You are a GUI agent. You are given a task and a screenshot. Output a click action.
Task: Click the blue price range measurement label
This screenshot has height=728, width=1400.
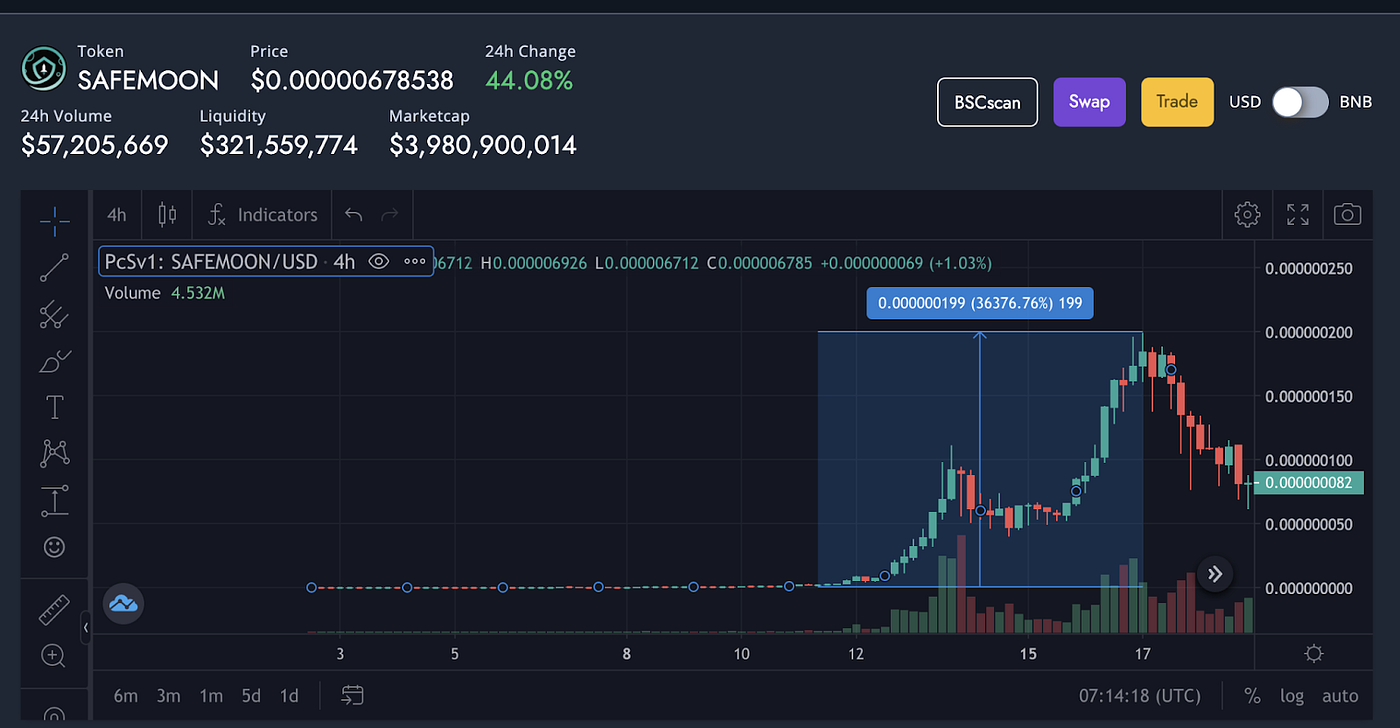coord(980,303)
